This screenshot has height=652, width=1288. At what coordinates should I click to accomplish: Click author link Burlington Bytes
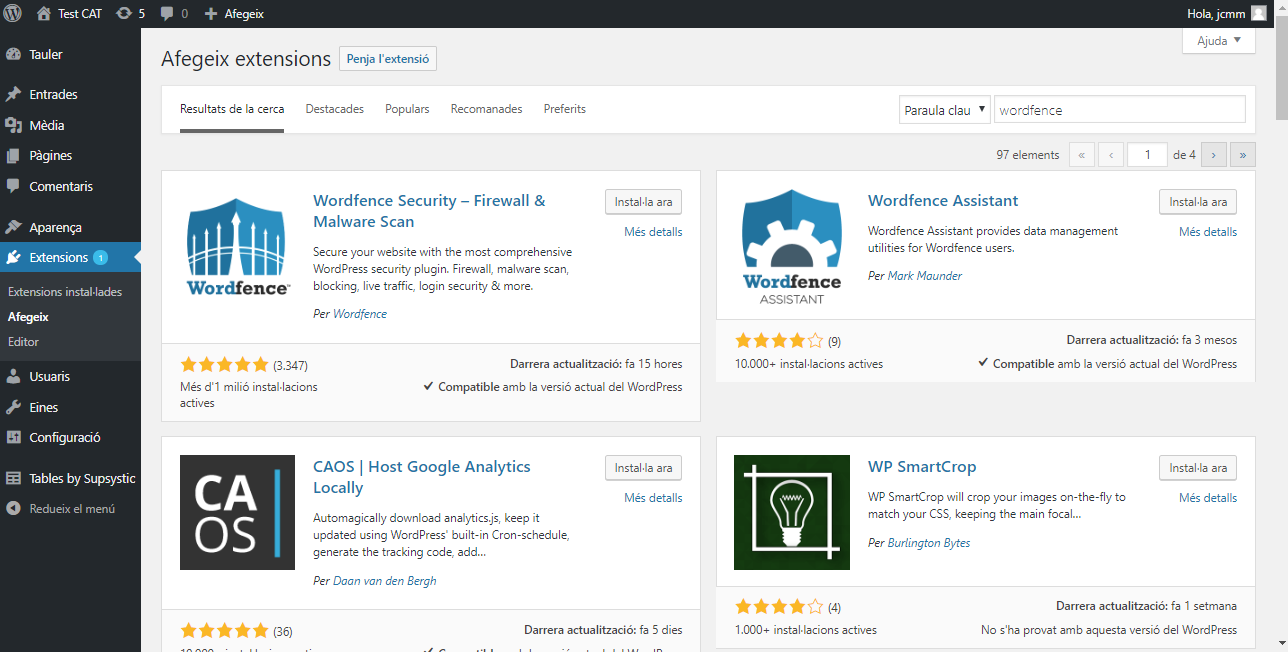click(x=929, y=543)
